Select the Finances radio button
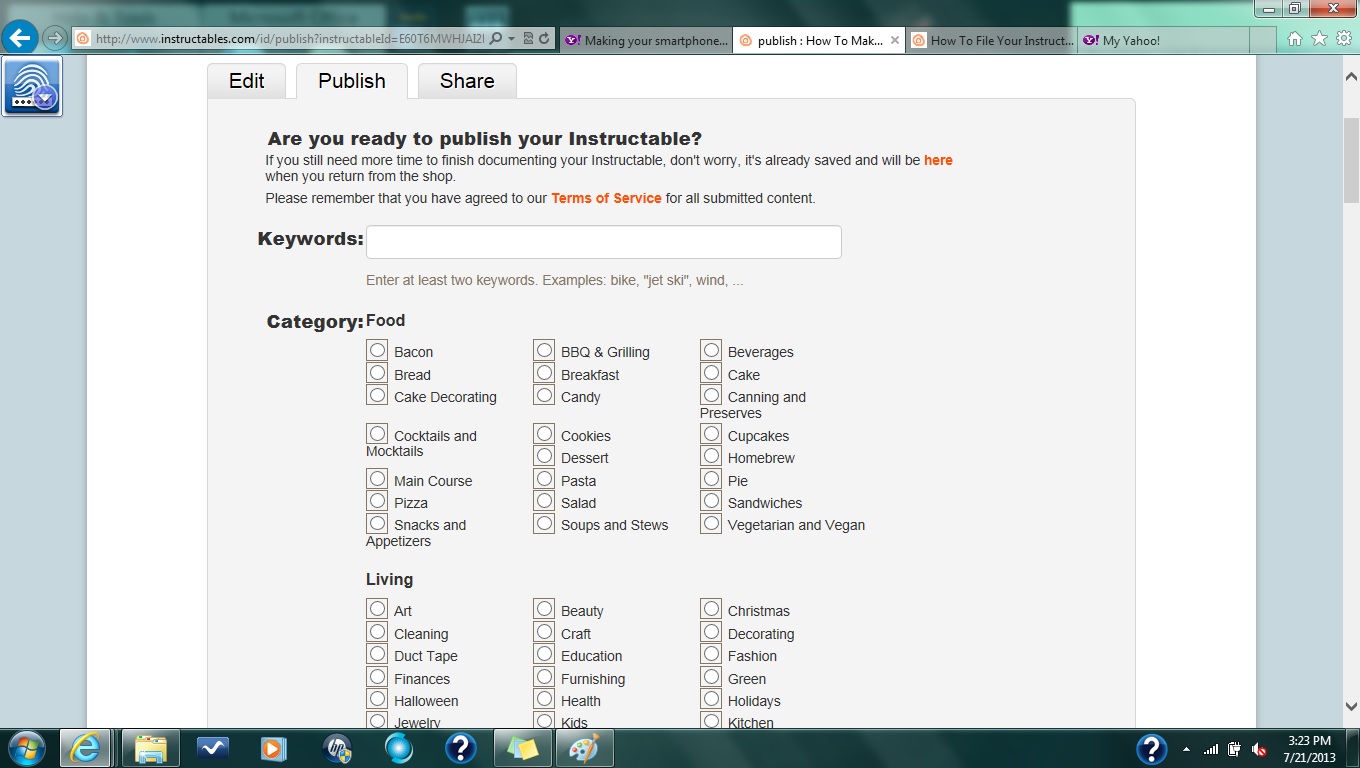Viewport: 1360px width, 768px height. pyautogui.click(x=377, y=677)
